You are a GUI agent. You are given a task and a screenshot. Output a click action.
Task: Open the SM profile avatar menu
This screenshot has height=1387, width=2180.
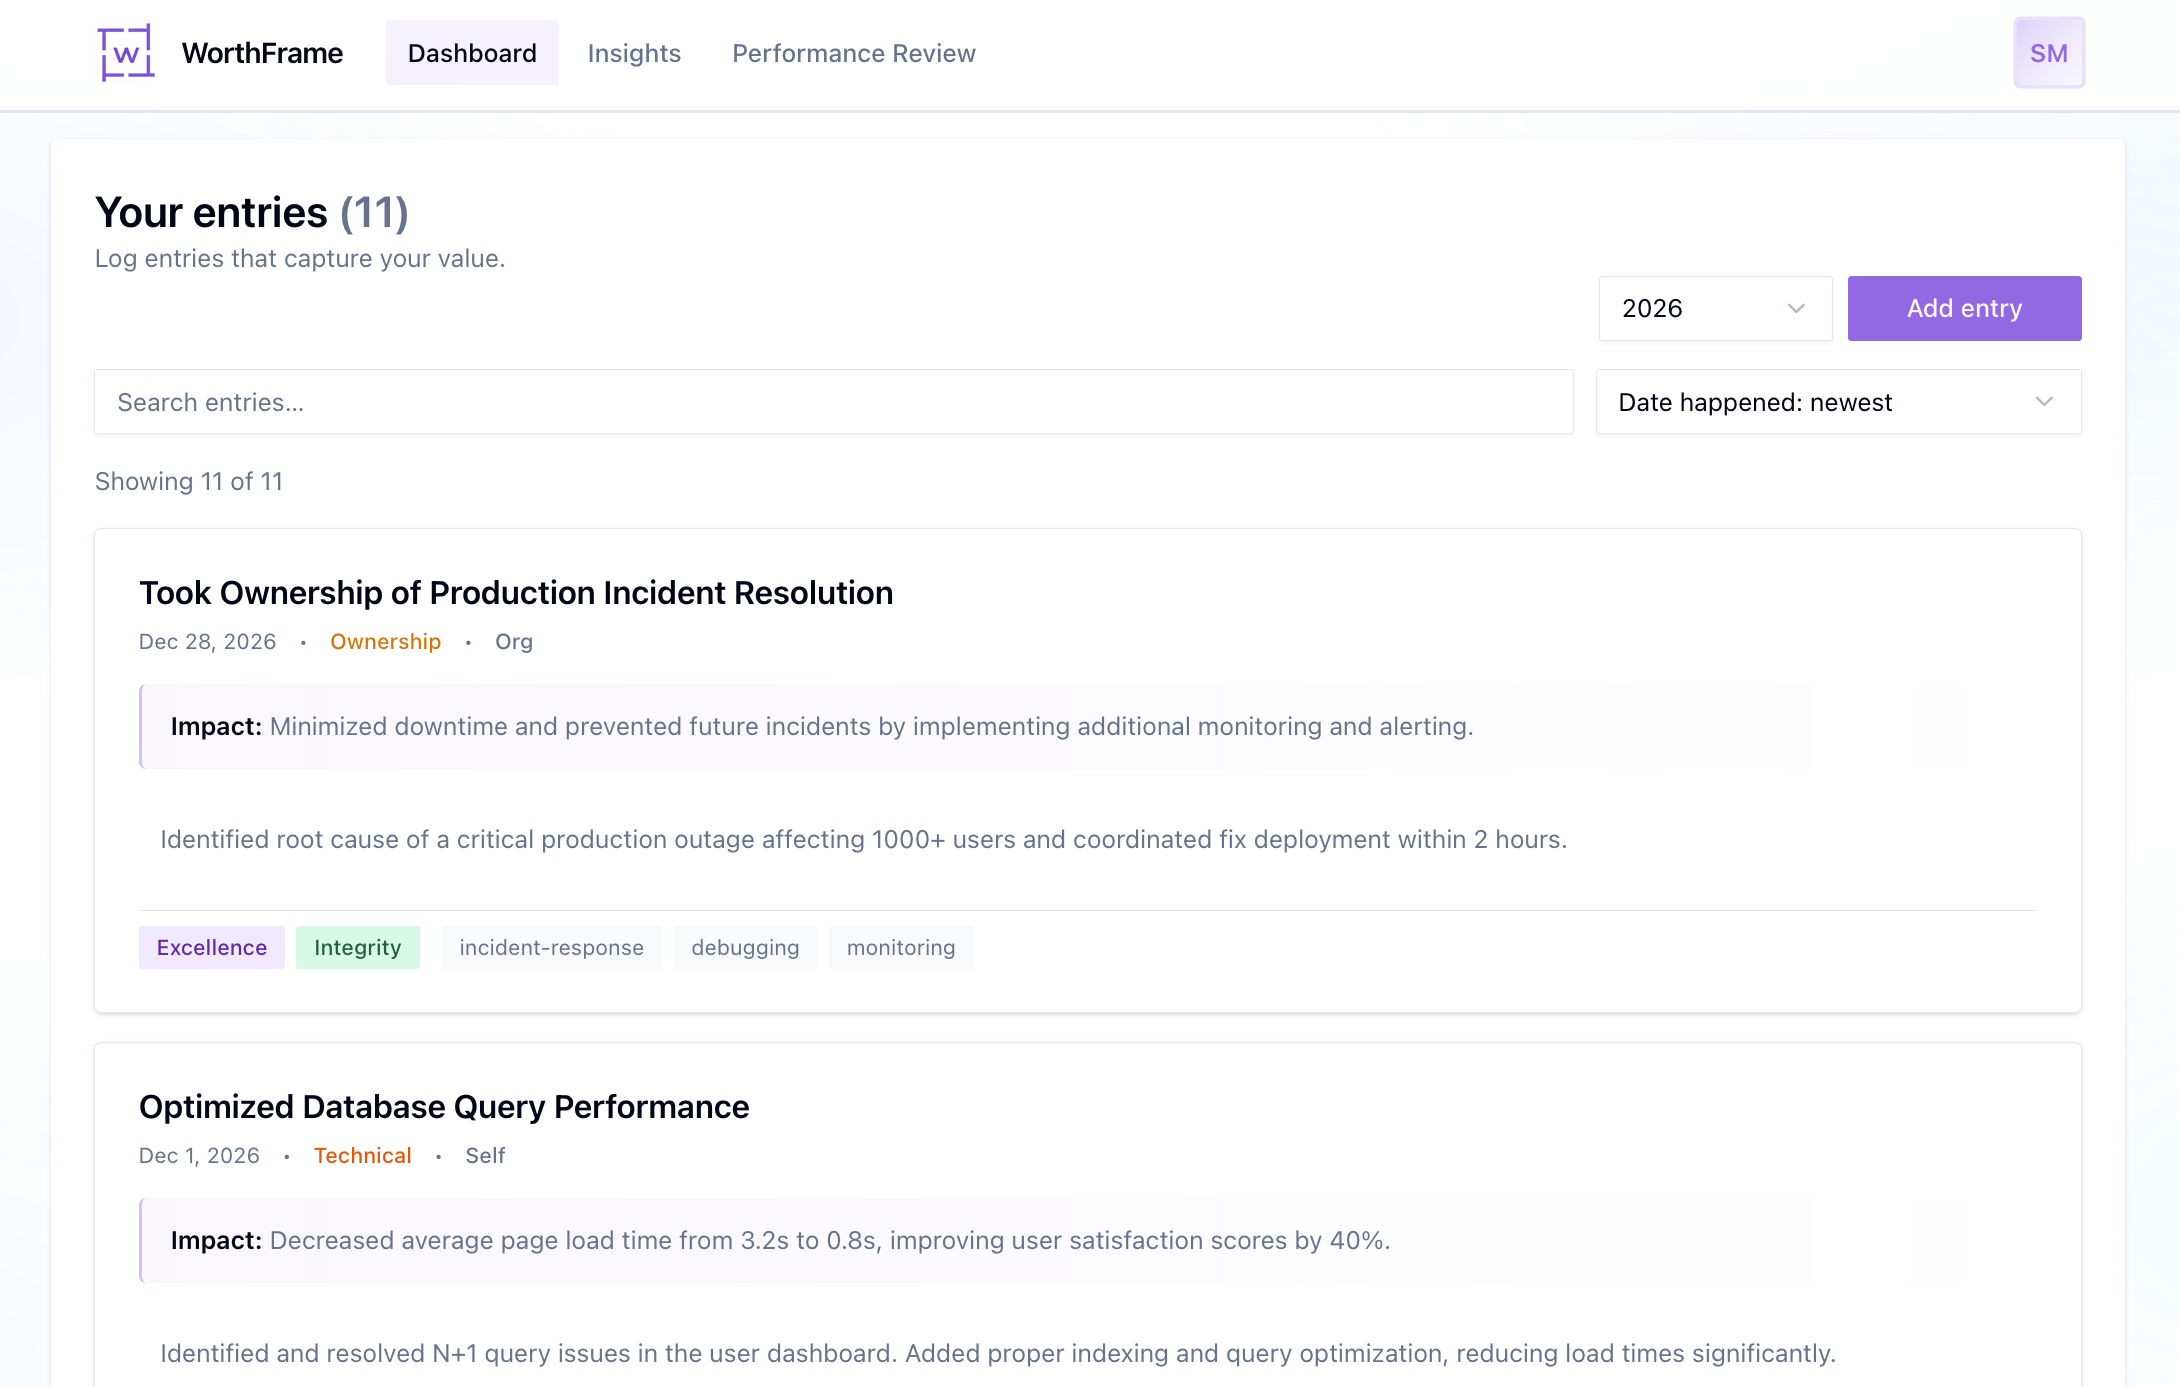[2049, 52]
